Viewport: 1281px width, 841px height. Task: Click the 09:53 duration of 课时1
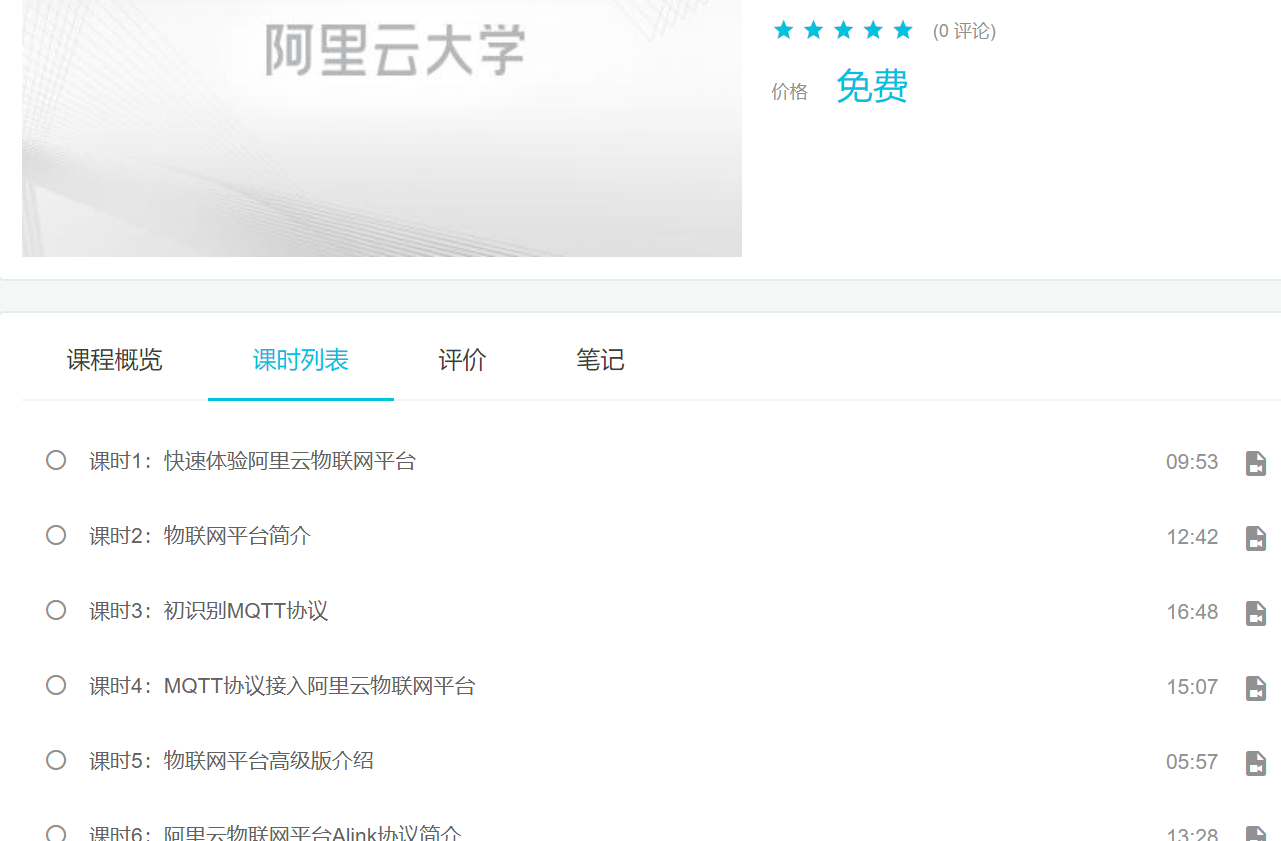point(1192,462)
